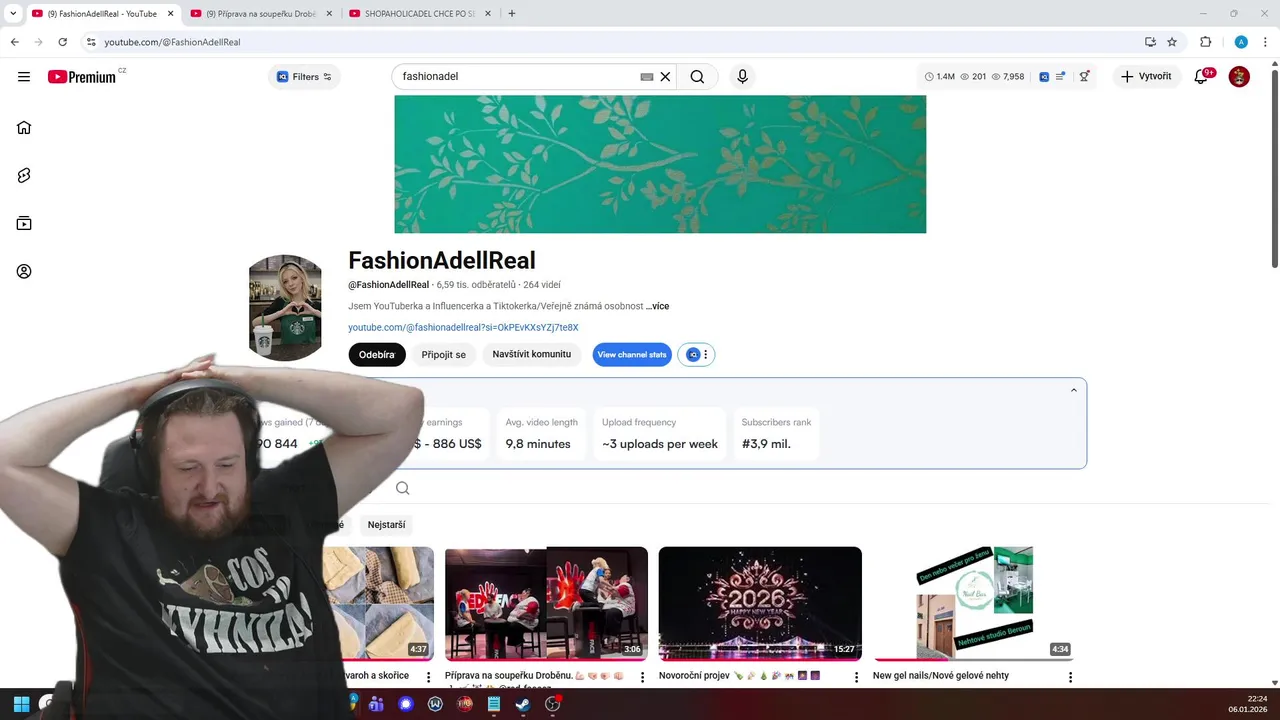Open the account avatar menu
This screenshot has height=720, width=1280.
point(1239,77)
